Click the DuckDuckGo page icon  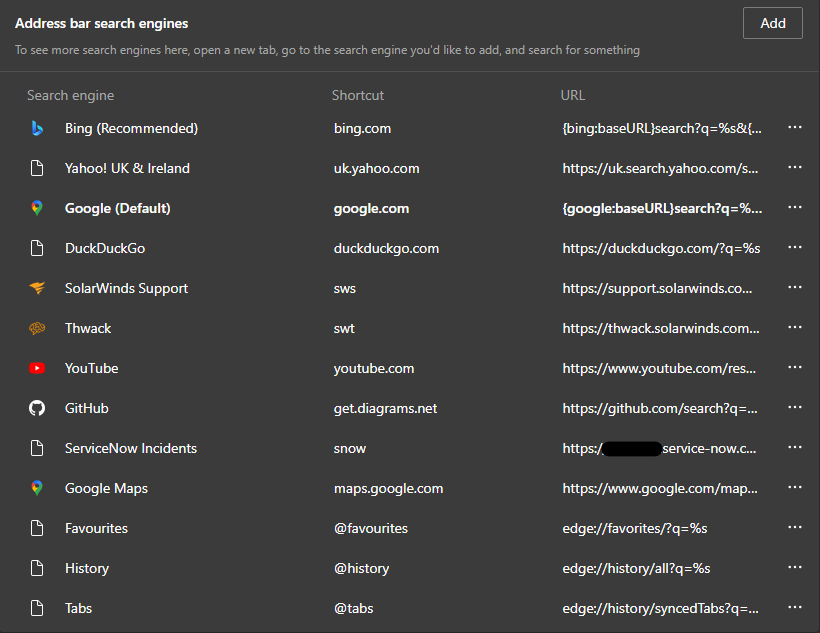coord(37,248)
